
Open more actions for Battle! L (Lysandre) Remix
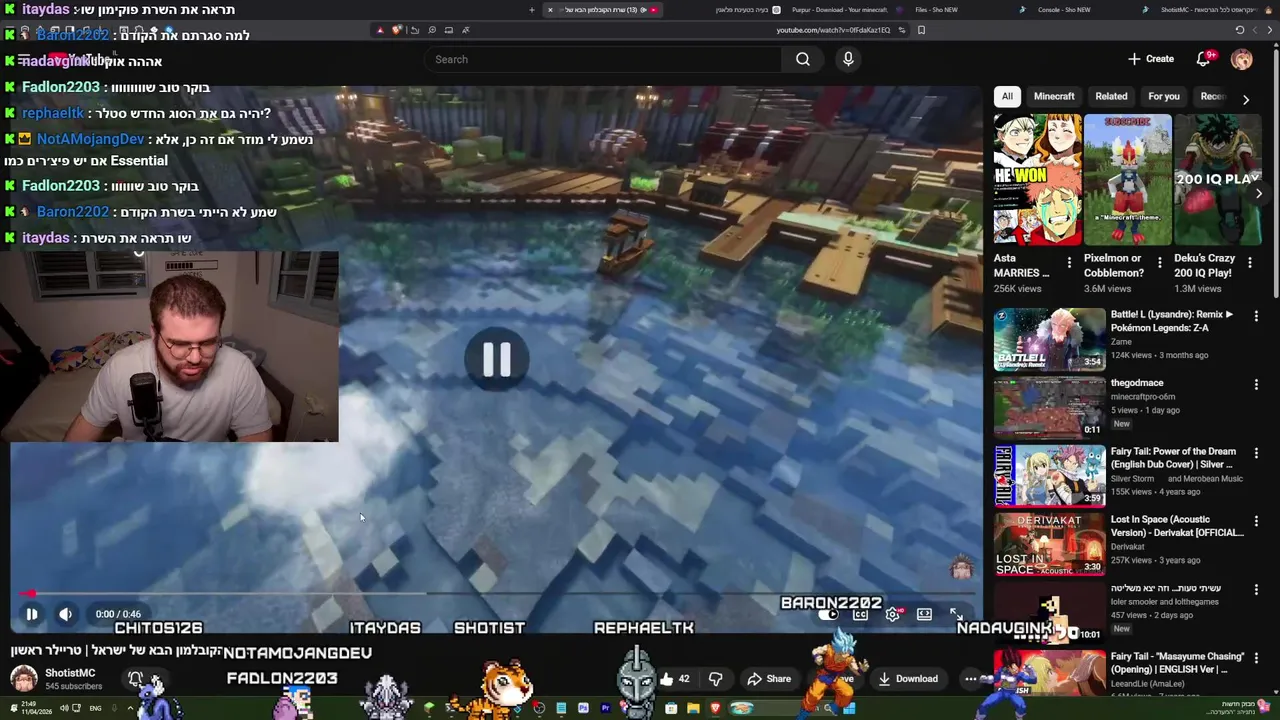[1256, 315]
